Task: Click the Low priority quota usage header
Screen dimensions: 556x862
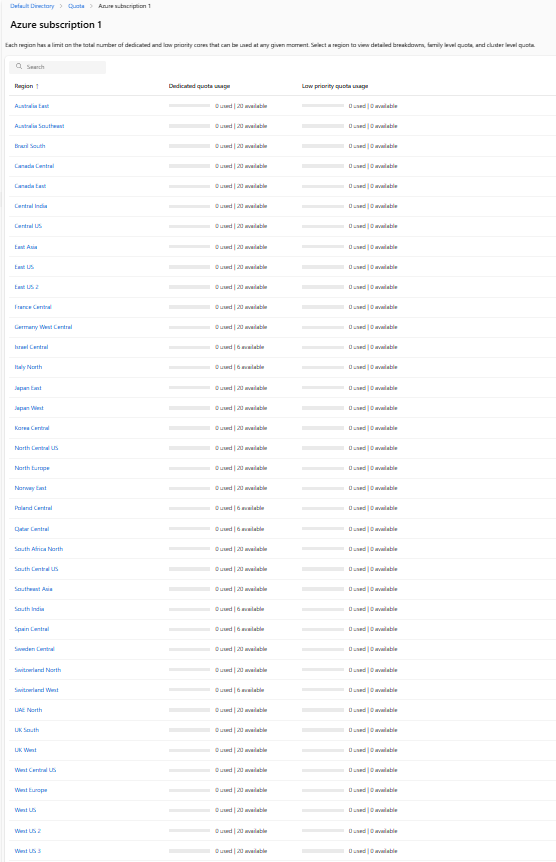Action: pos(335,86)
